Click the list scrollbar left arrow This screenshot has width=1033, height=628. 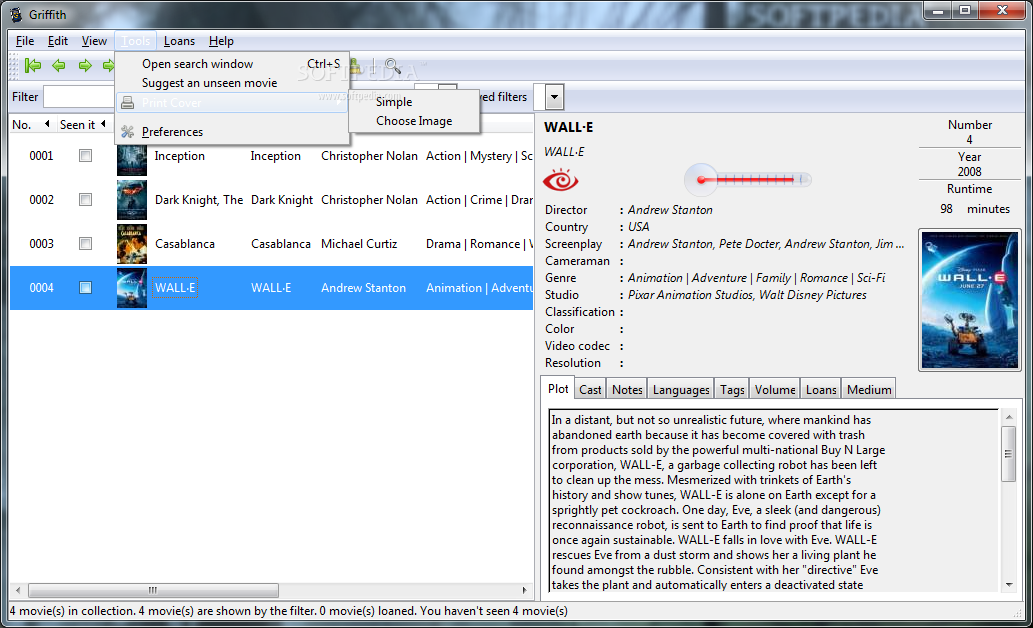[18, 590]
